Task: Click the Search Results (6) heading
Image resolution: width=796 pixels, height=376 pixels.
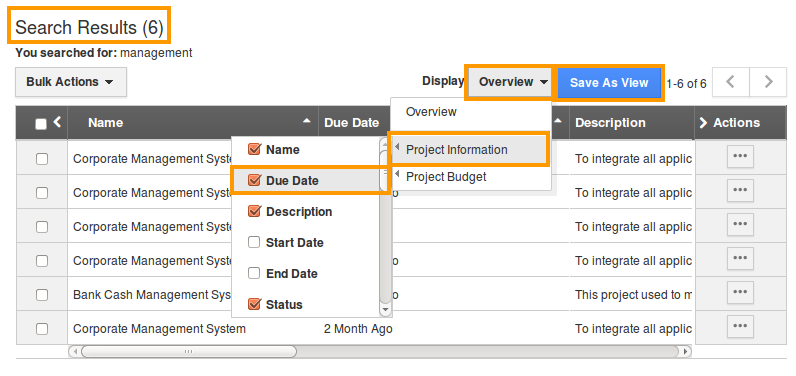Action: [x=89, y=27]
